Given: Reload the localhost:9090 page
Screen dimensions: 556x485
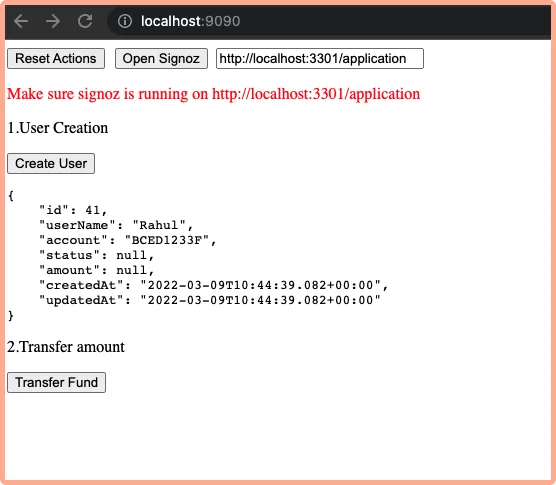Looking at the screenshot, I should pyautogui.click(x=85, y=21).
